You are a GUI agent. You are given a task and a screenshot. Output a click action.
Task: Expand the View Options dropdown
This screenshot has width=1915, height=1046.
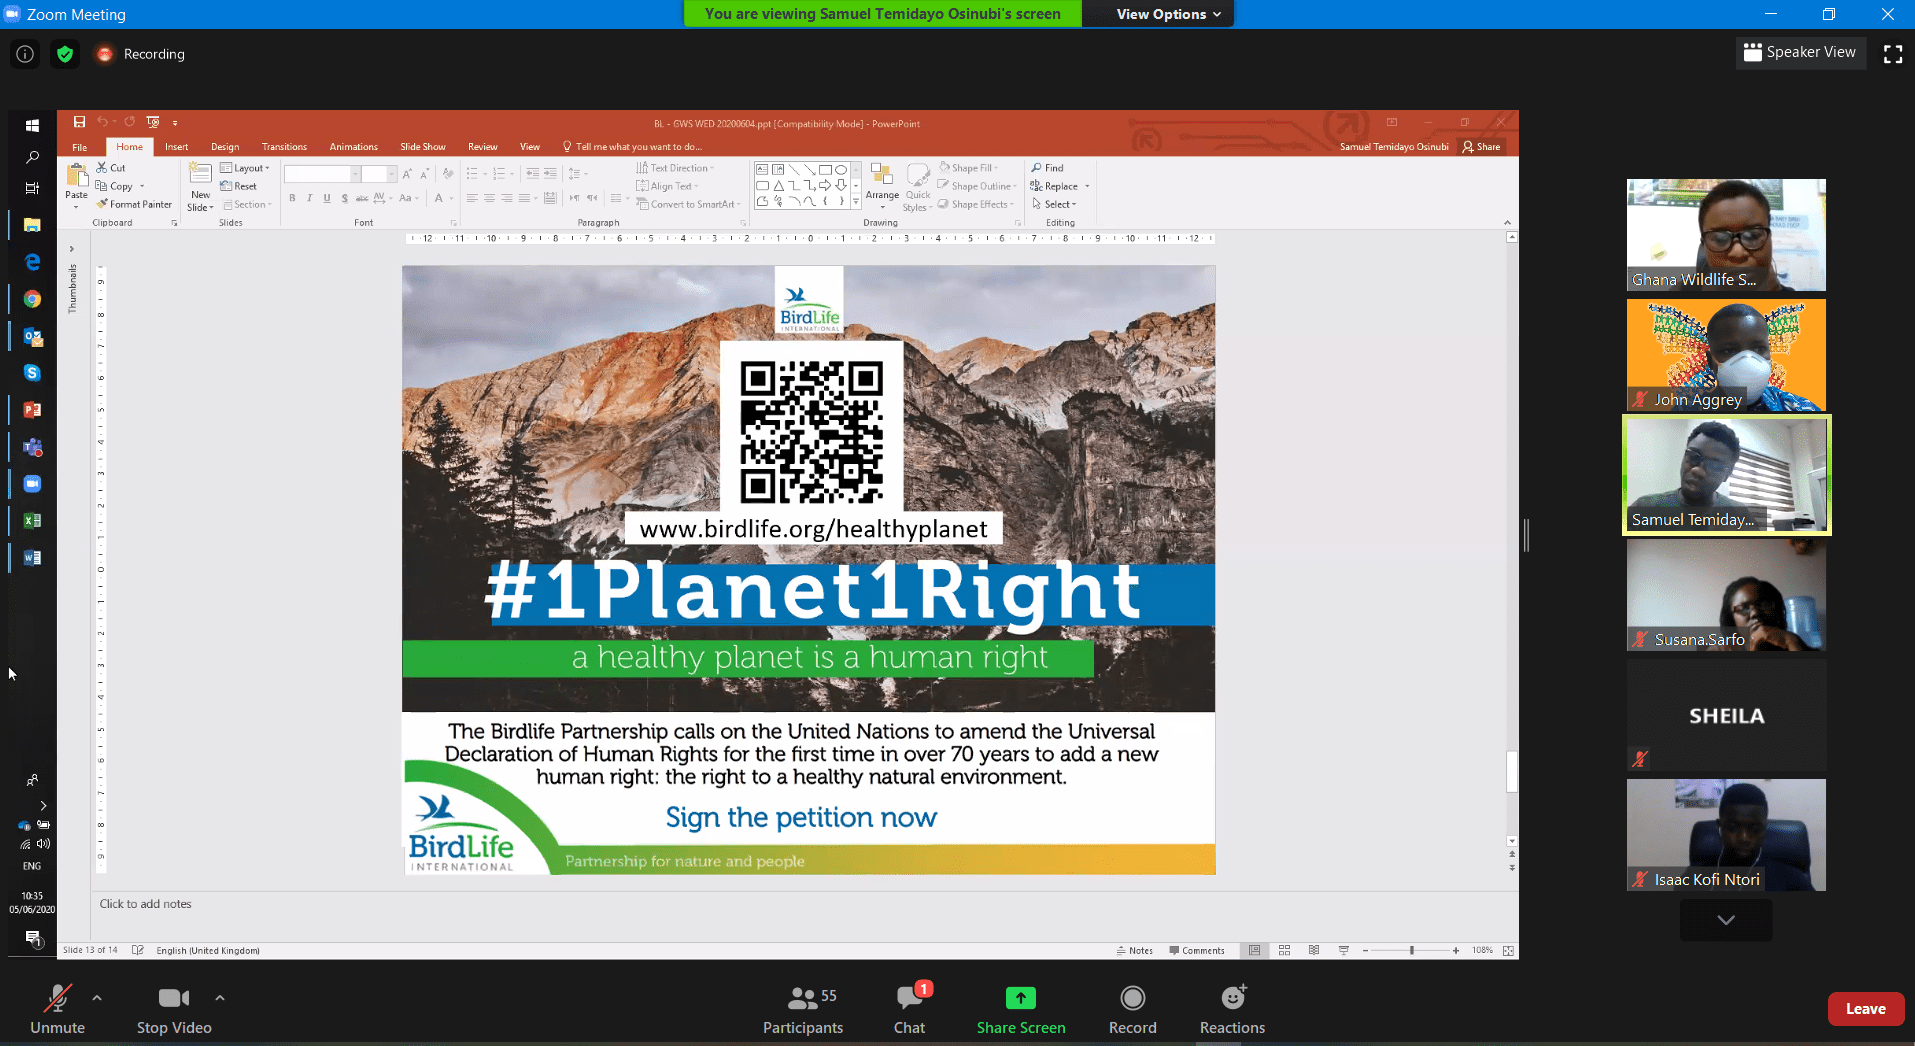click(1168, 14)
